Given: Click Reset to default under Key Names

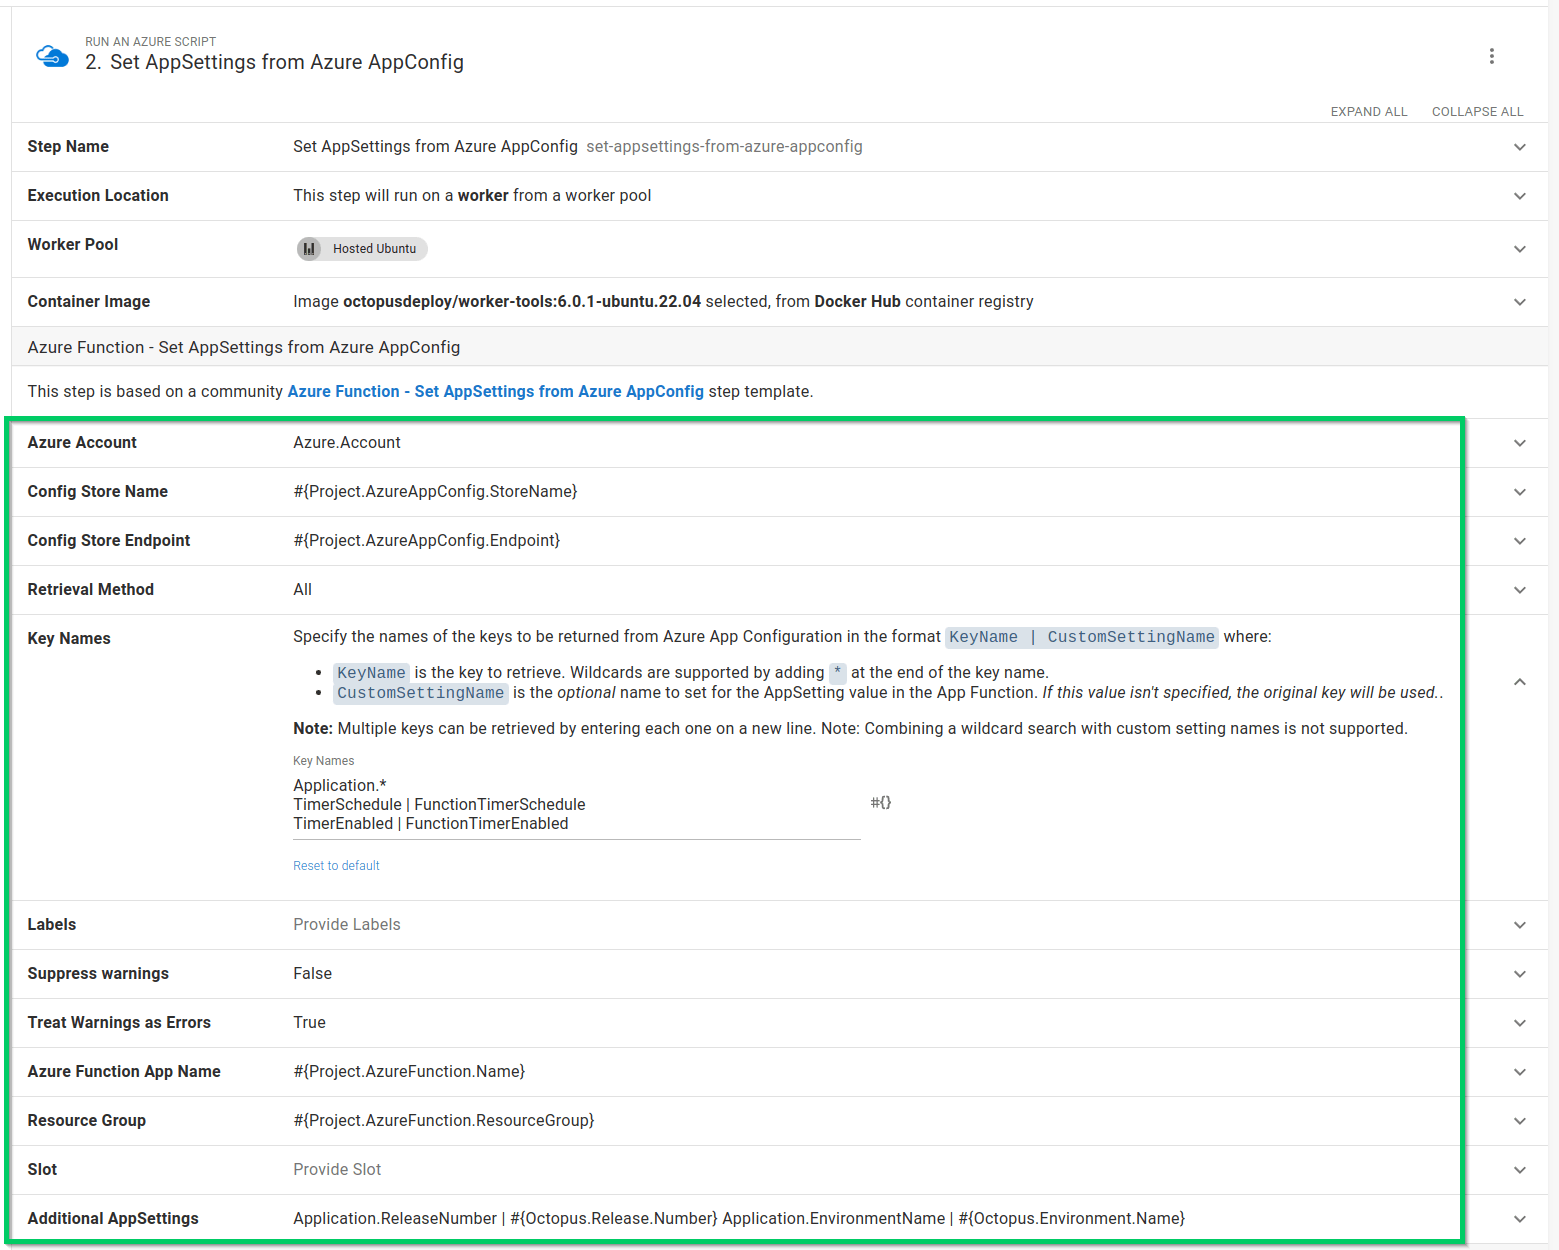Looking at the screenshot, I should [x=336, y=865].
